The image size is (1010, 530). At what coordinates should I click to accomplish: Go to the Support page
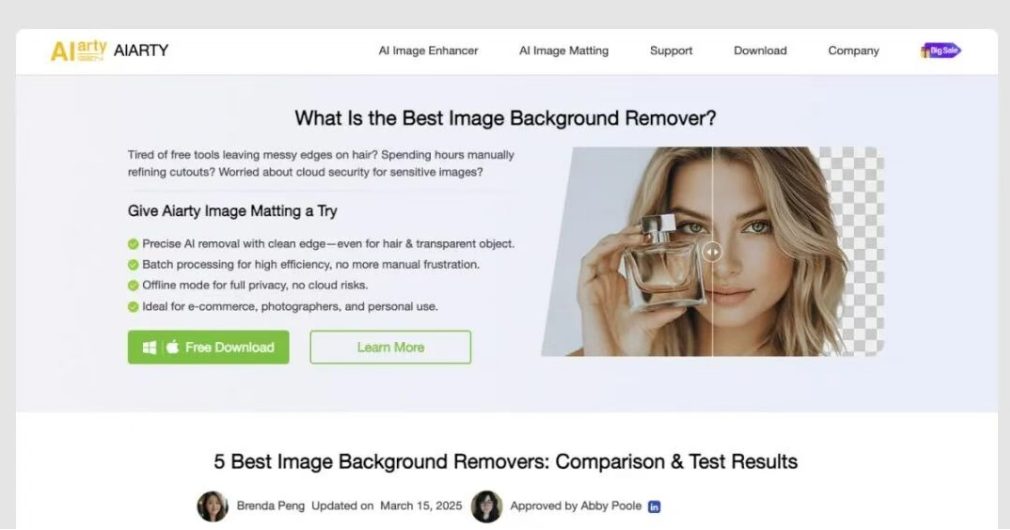point(671,51)
